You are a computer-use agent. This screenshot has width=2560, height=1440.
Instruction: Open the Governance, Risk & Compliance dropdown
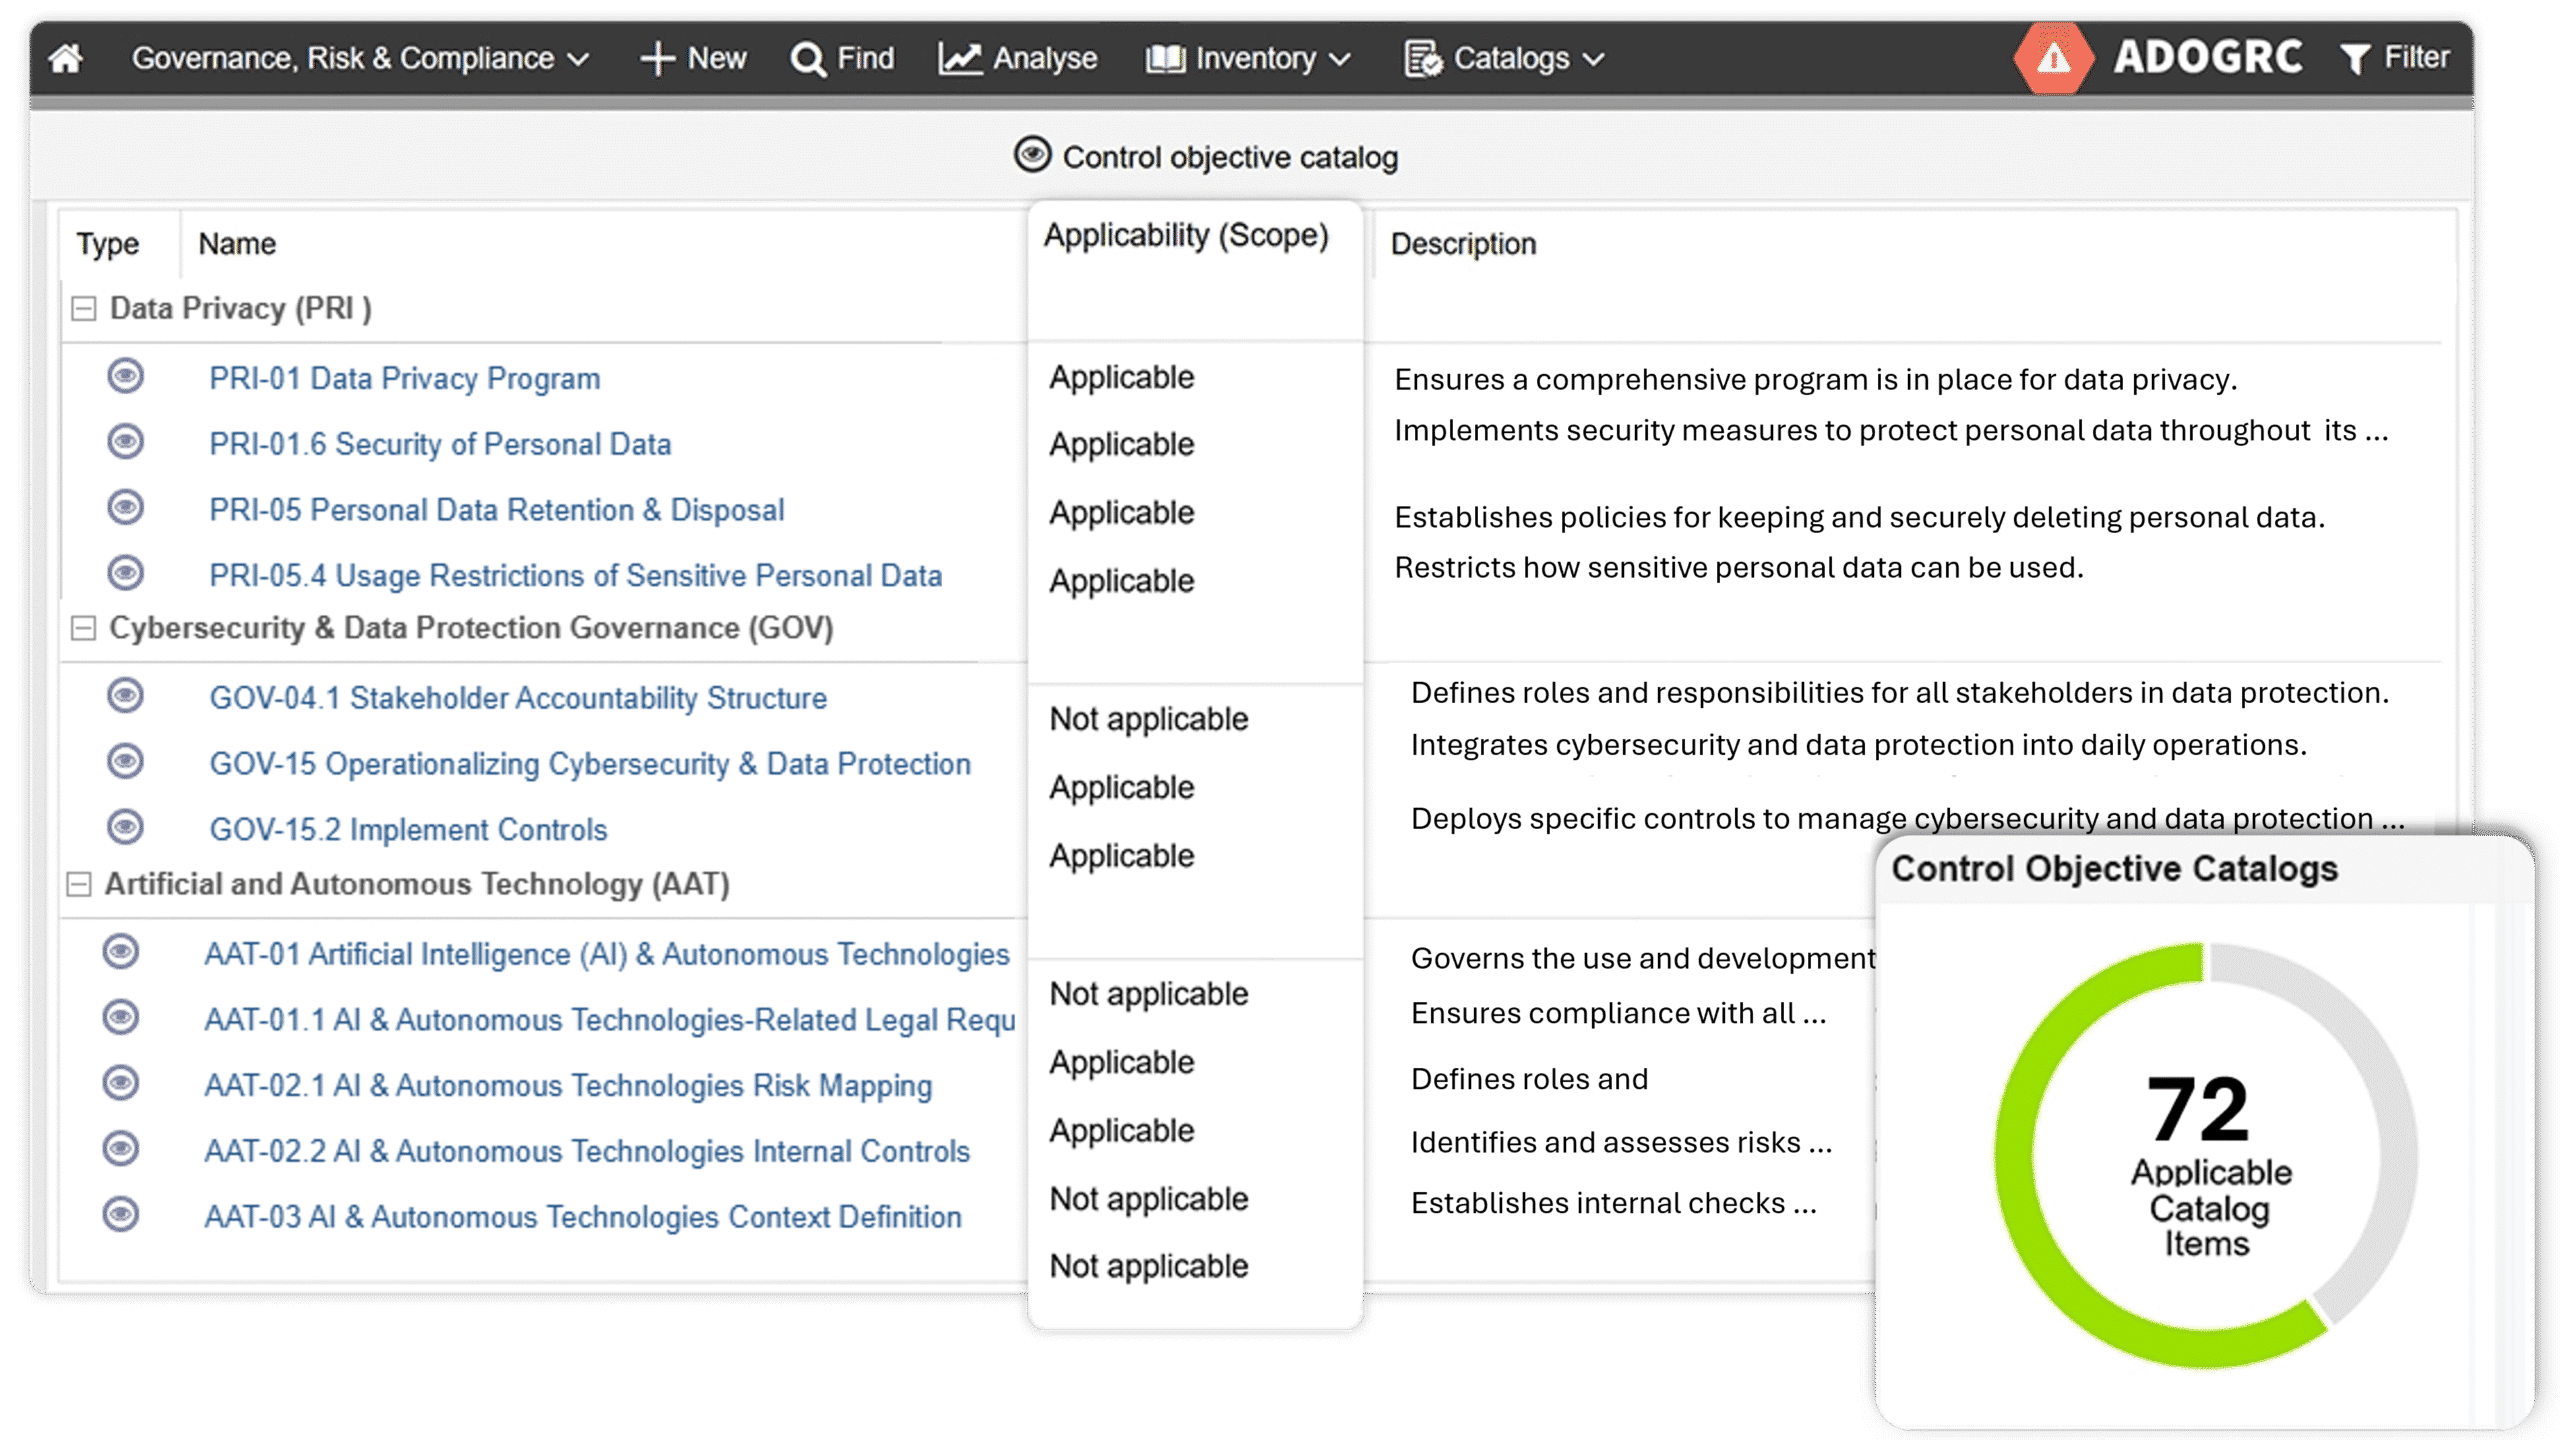pyautogui.click(x=360, y=58)
